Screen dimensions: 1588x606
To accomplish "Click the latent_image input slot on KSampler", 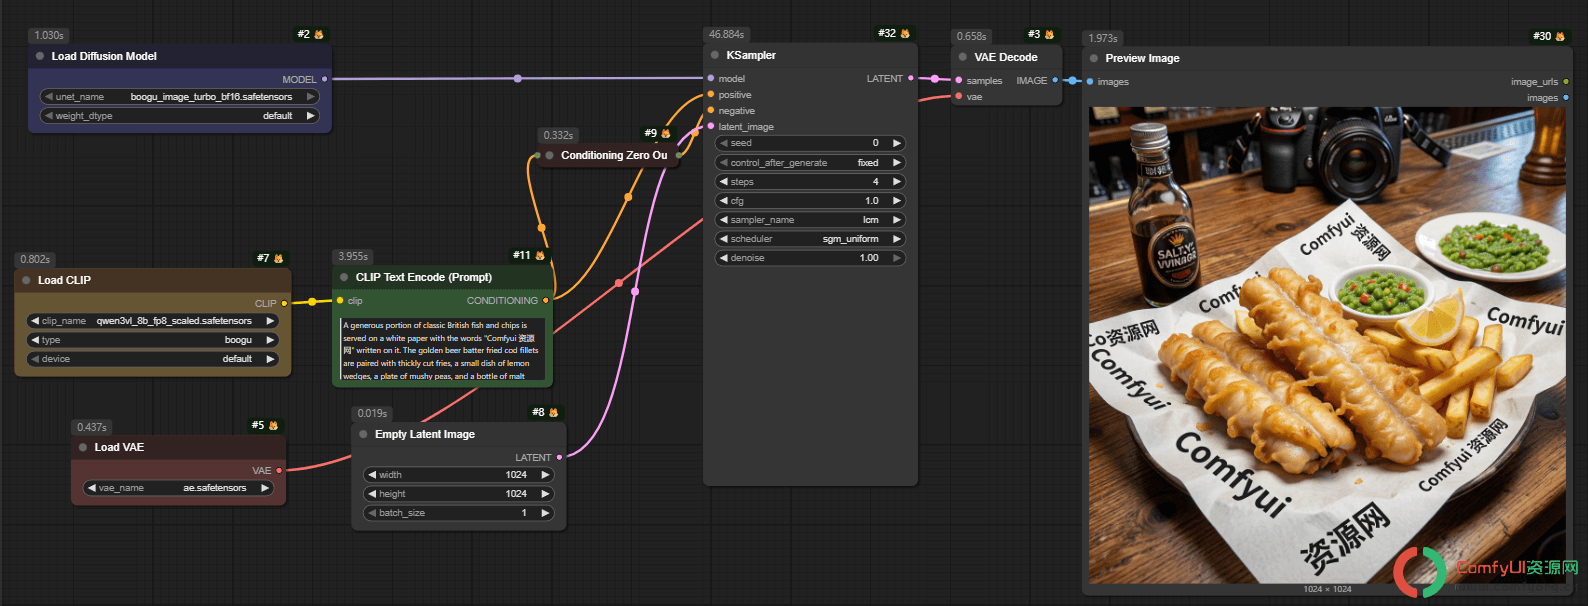I will click(711, 127).
